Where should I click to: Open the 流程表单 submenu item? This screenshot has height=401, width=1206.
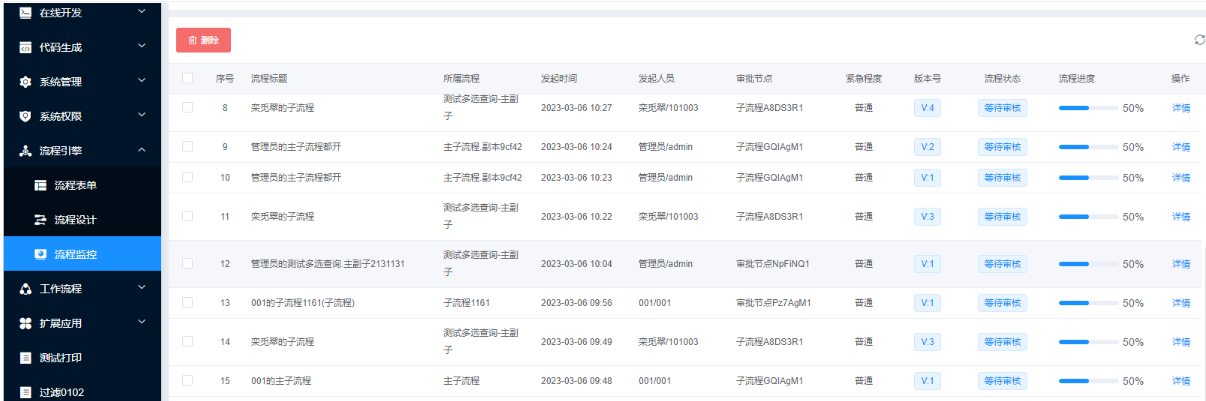(x=80, y=185)
